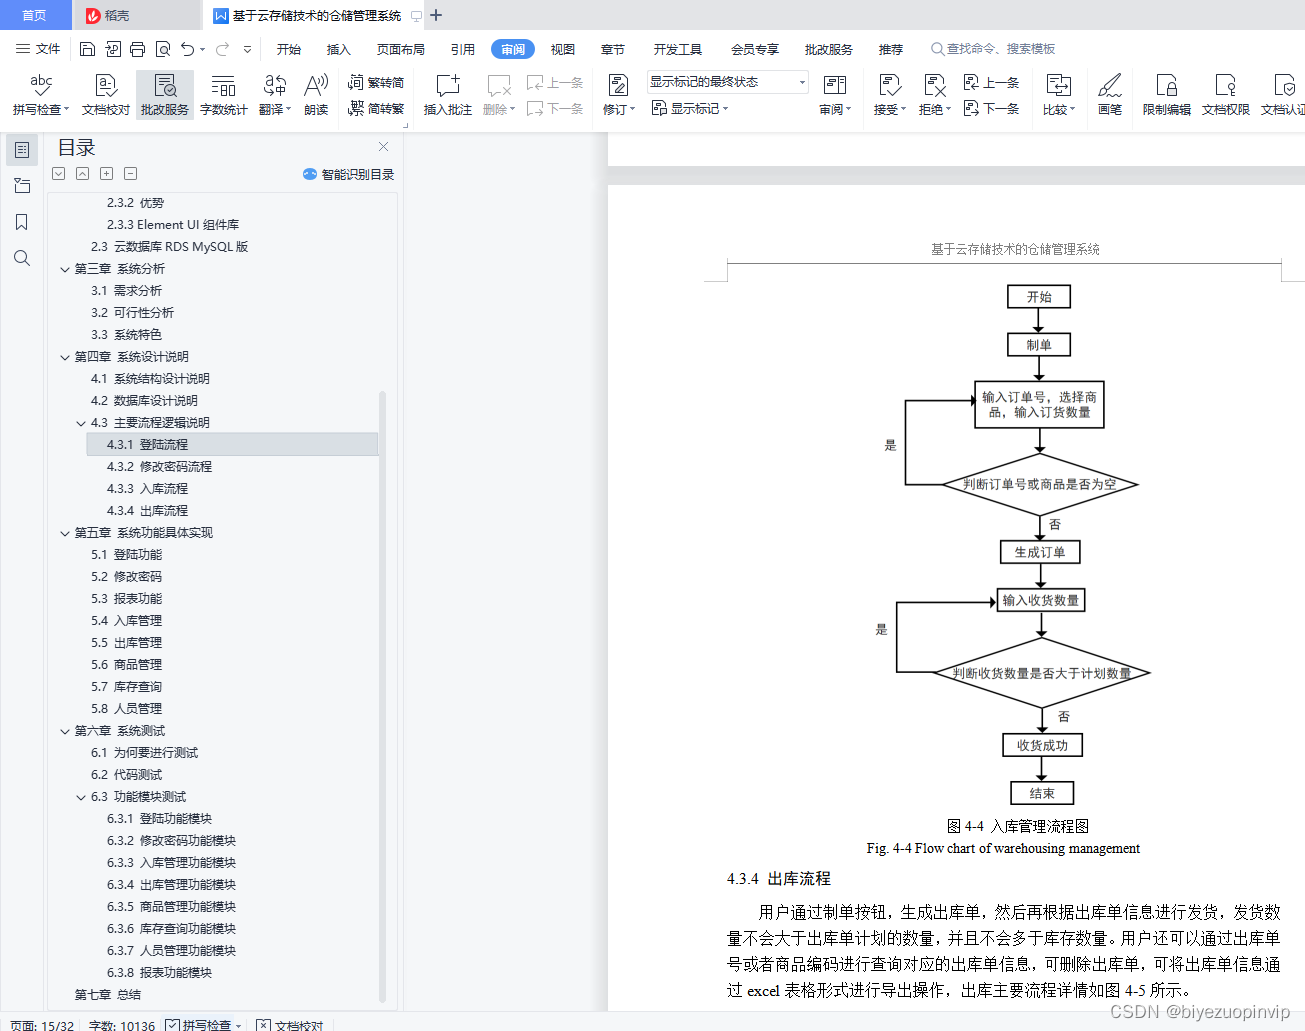Toggle the 批改服务 correction service
This screenshot has width=1305, height=1031.
tap(164, 94)
